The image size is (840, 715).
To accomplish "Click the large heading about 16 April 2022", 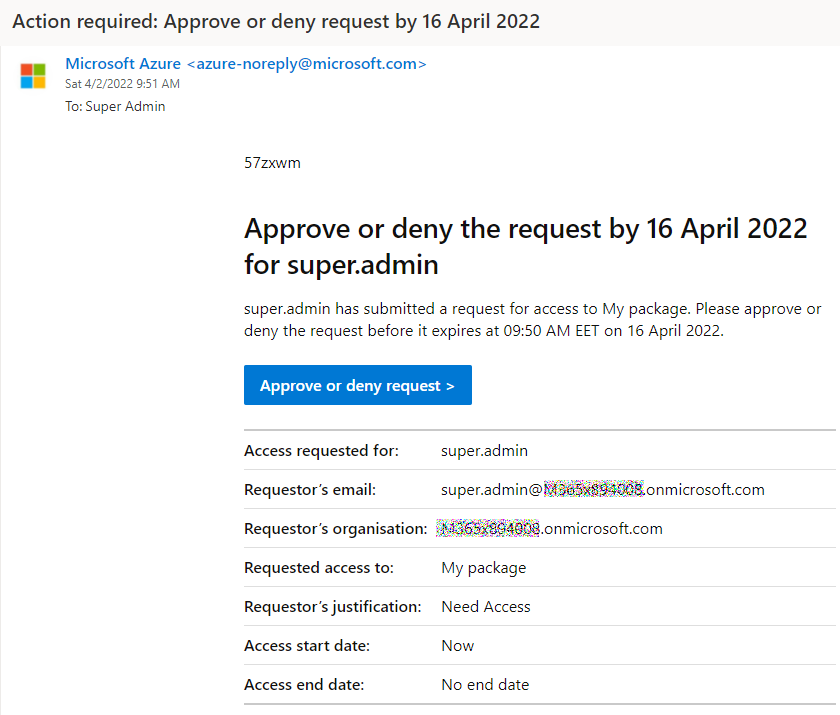I will [525, 246].
